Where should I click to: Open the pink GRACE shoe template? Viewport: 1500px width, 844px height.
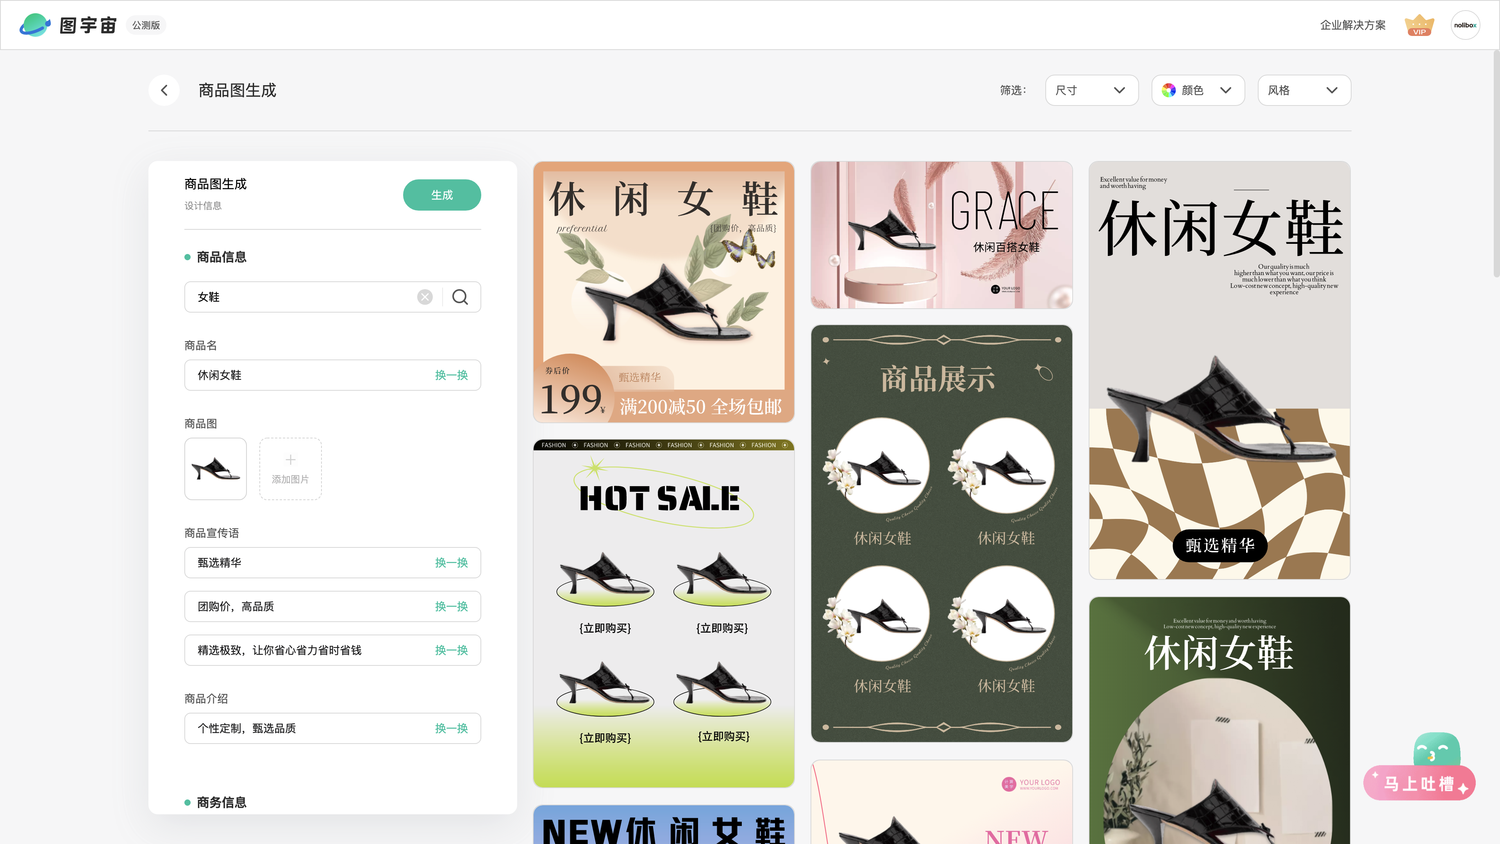[x=942, y=235]
